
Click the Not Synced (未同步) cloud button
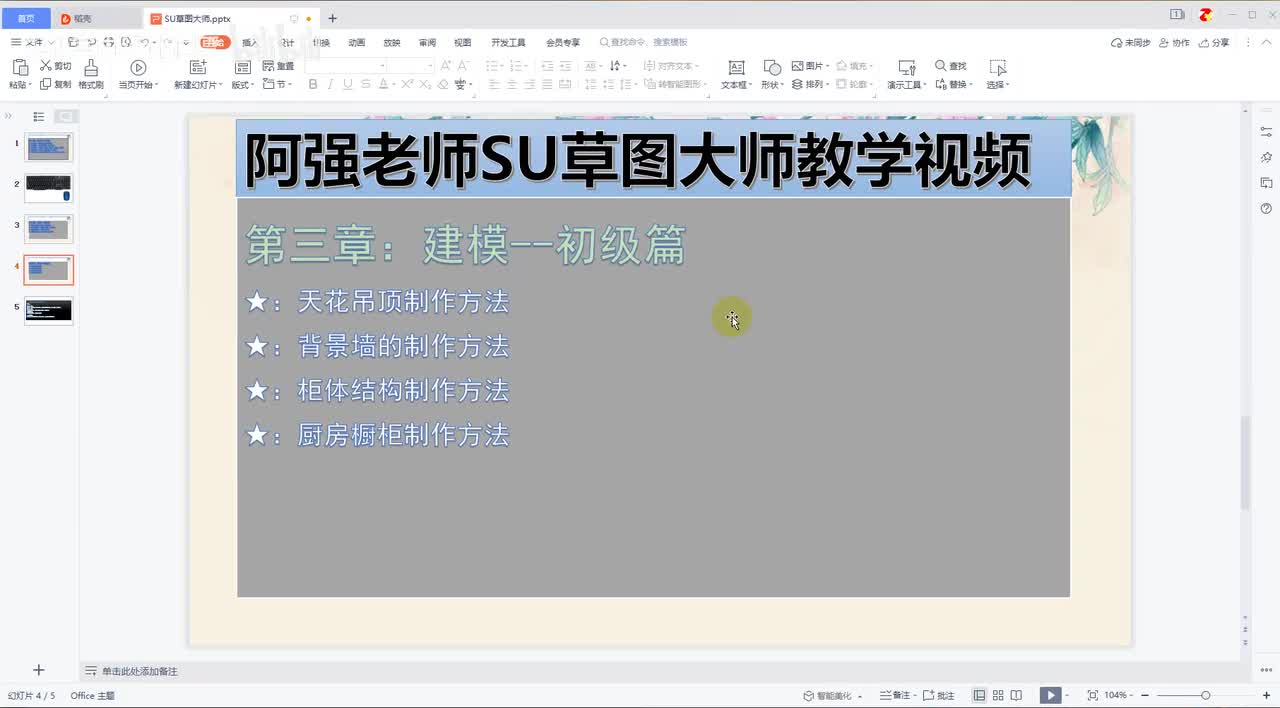(x=1131, y=43)
